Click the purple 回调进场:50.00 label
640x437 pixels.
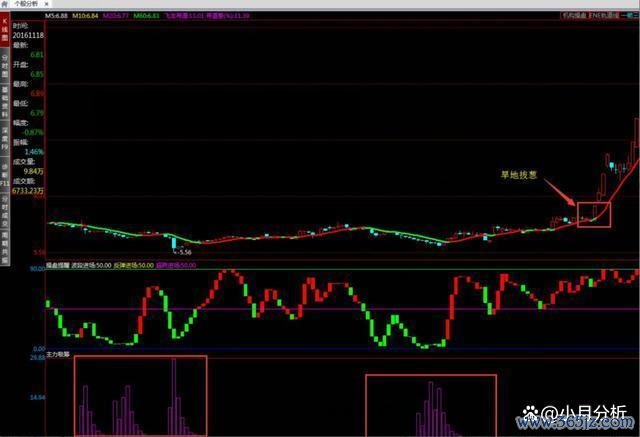click(x=176, y=265)
